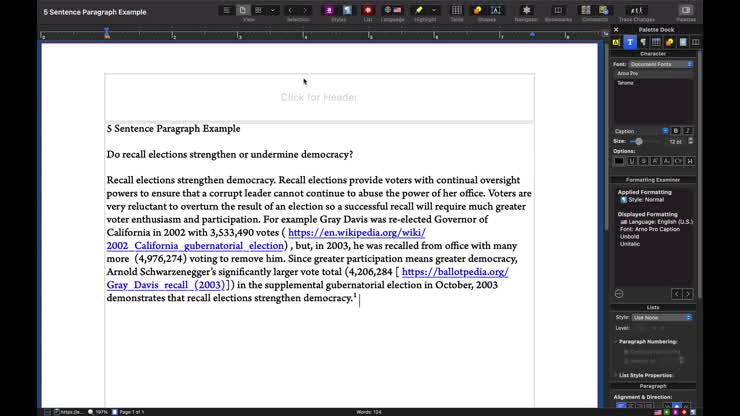The width and height of the screenshot is (740, 416).
Task: Click the List toolbar icon
Action: [368, 10]
